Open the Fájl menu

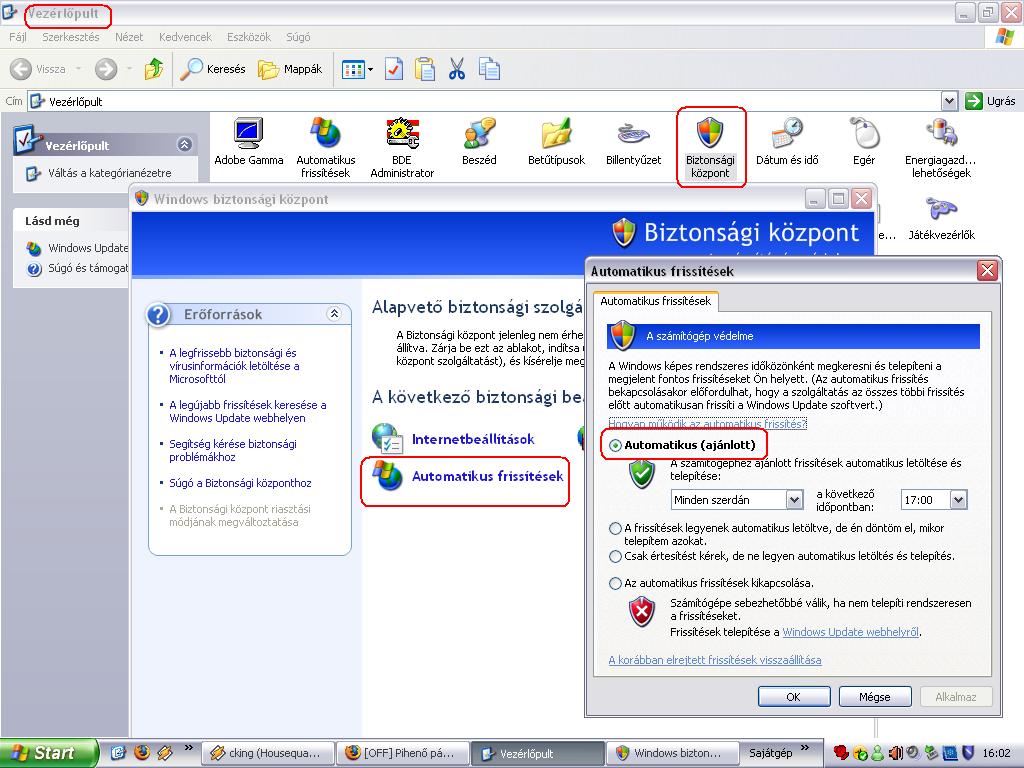point(18,37)
